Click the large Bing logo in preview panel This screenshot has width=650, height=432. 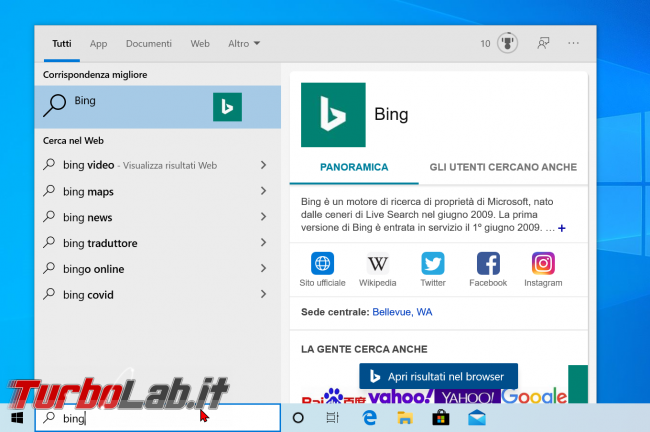coord(333,115)
